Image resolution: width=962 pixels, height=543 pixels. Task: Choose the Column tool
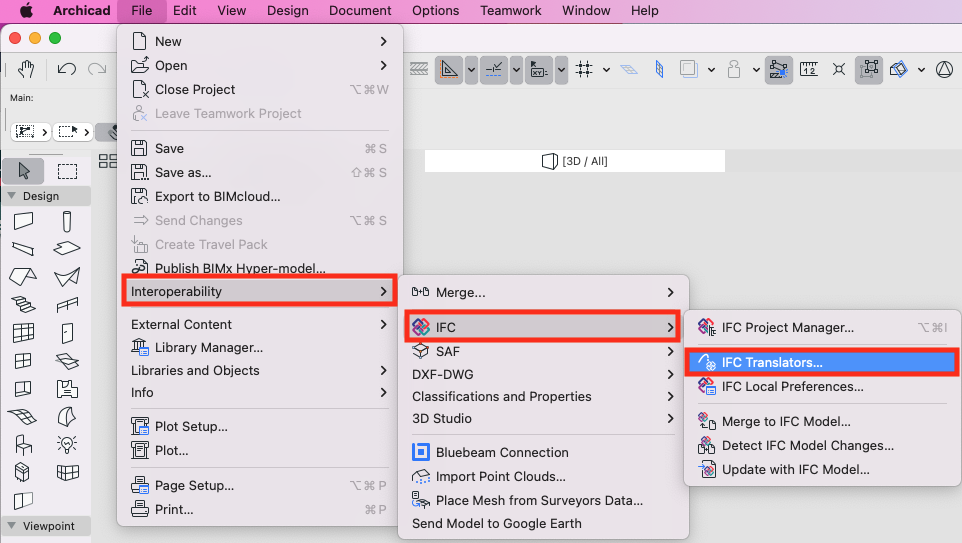(67, 221)
